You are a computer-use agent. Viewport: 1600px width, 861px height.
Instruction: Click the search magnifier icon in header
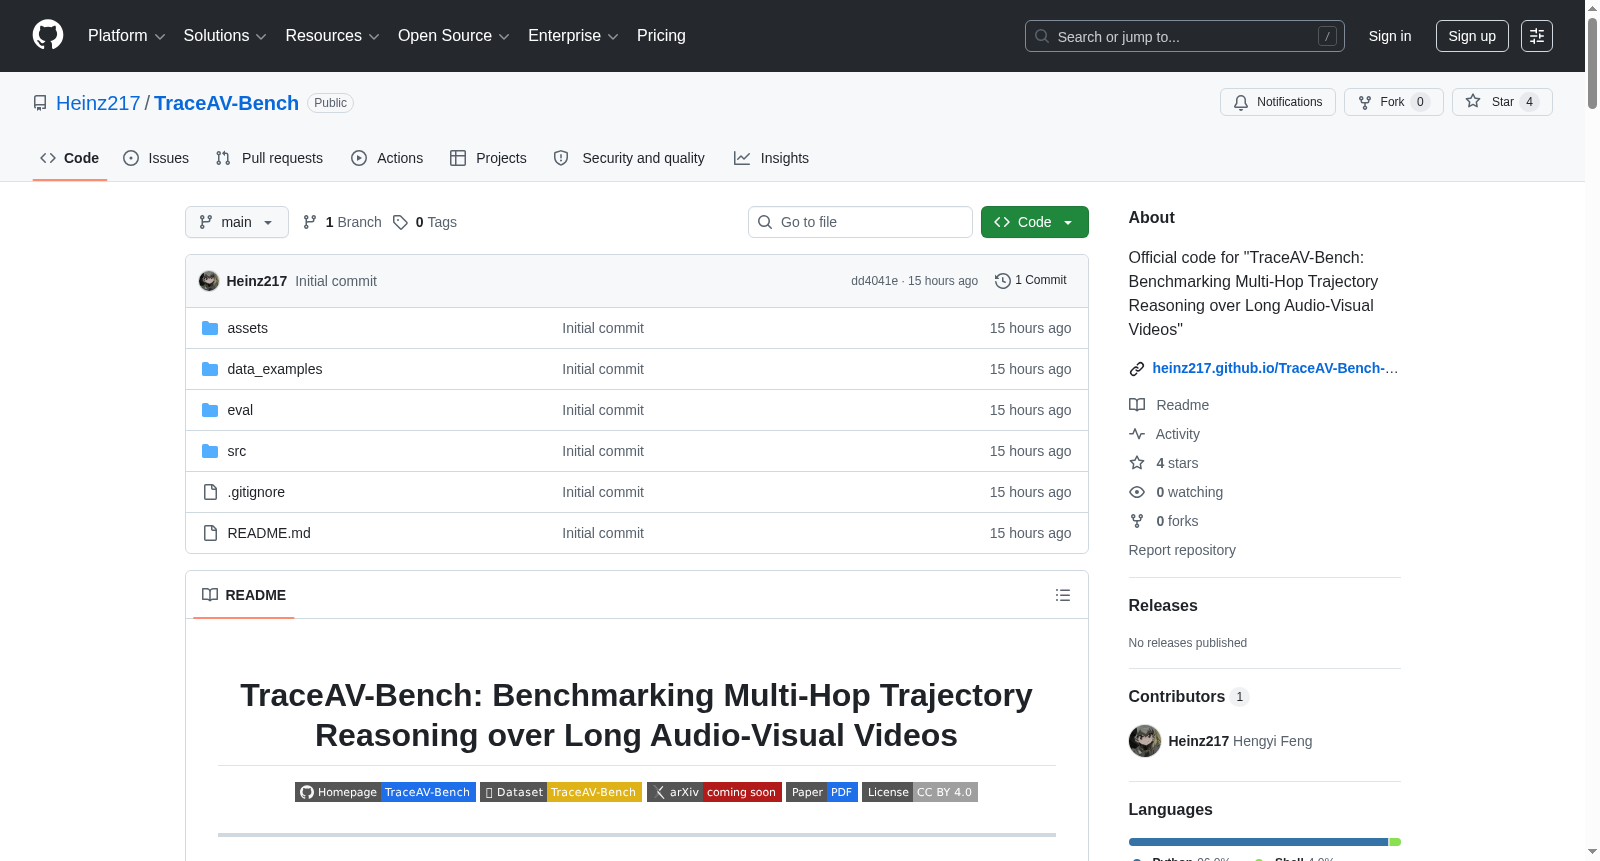pos(1042,36)
